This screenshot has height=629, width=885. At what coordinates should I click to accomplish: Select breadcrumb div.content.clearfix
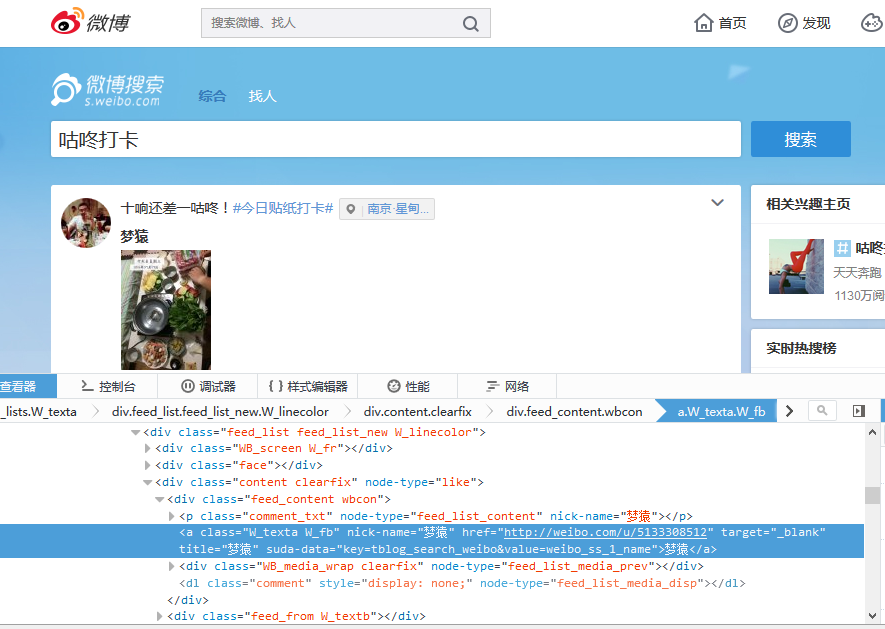418,412
